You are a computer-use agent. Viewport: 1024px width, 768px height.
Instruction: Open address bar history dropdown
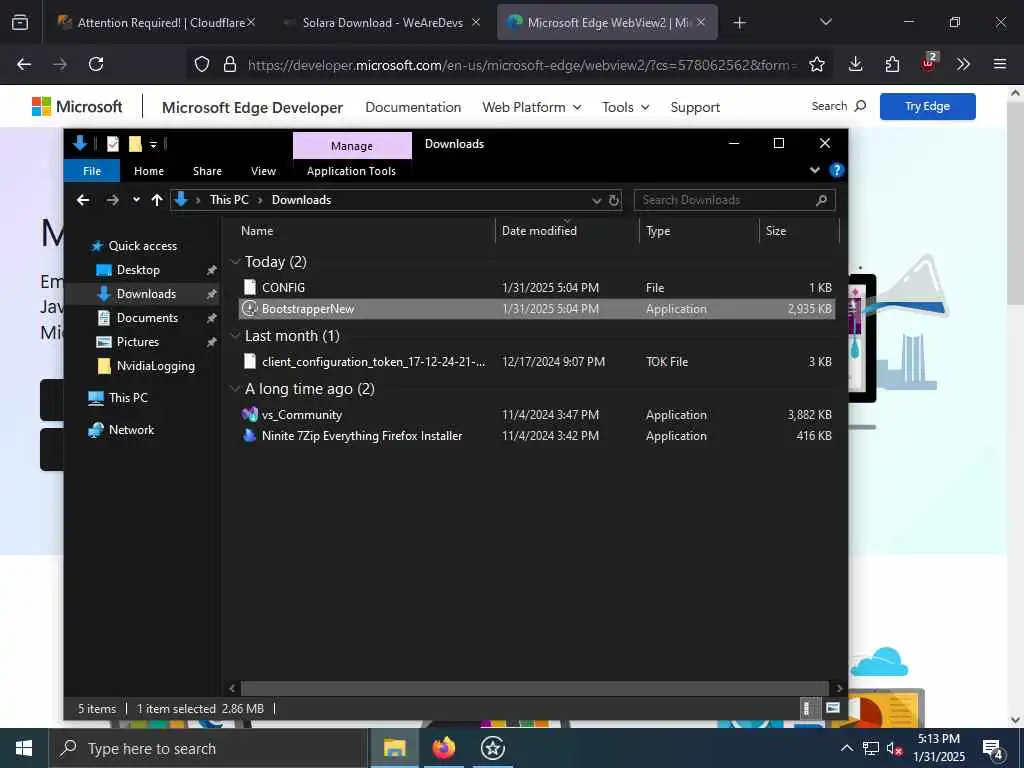click(x=596, y=200)
